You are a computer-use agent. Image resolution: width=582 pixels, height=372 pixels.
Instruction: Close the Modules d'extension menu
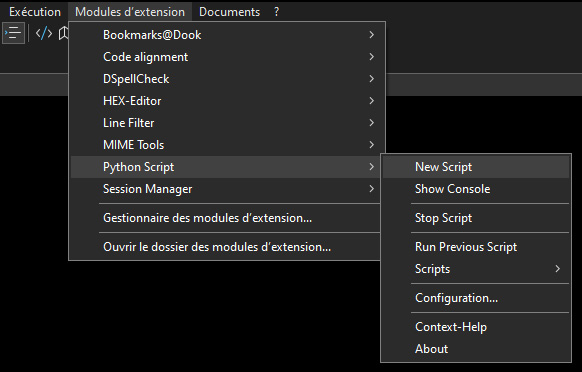(x=130, y=12)
